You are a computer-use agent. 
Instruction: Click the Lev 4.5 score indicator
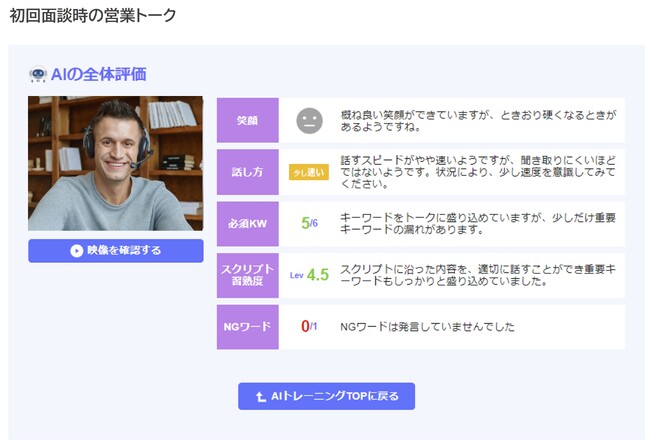[x=309, y=275]
